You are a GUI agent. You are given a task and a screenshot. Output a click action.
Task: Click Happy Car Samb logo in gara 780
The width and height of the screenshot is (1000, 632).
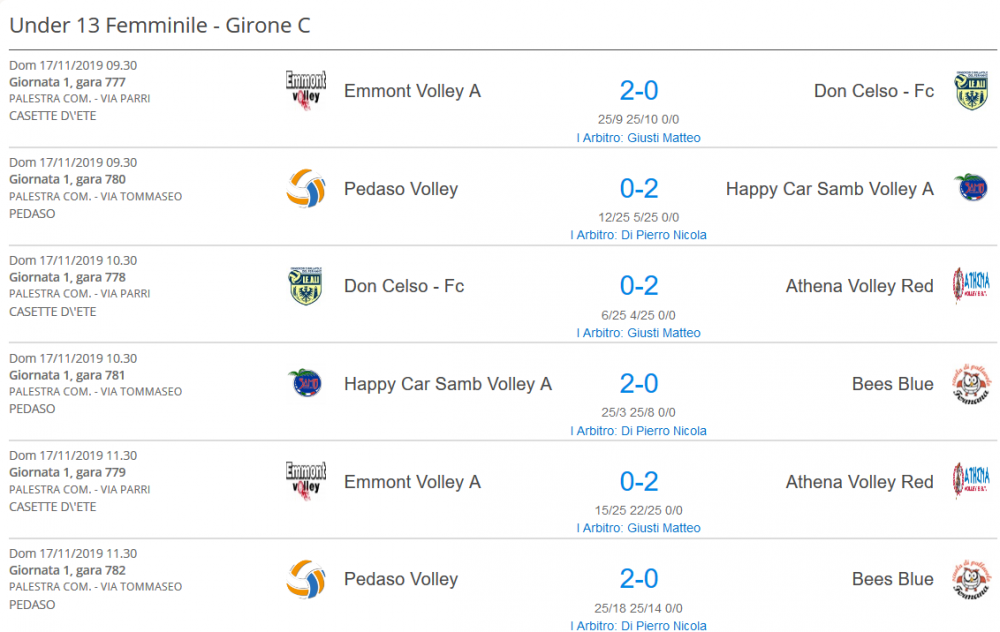point(971,187)
